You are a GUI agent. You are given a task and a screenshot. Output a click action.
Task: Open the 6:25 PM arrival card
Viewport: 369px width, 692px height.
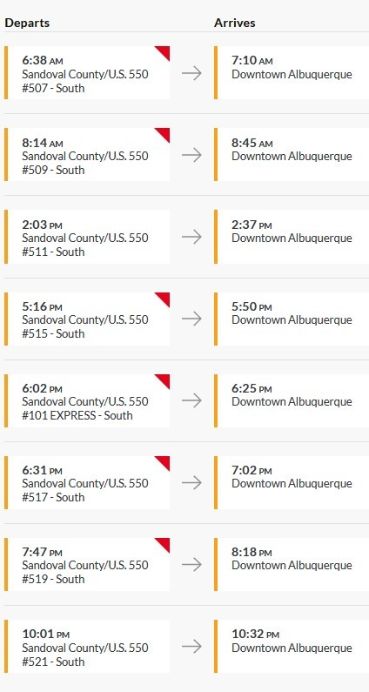tap(291, 400)
